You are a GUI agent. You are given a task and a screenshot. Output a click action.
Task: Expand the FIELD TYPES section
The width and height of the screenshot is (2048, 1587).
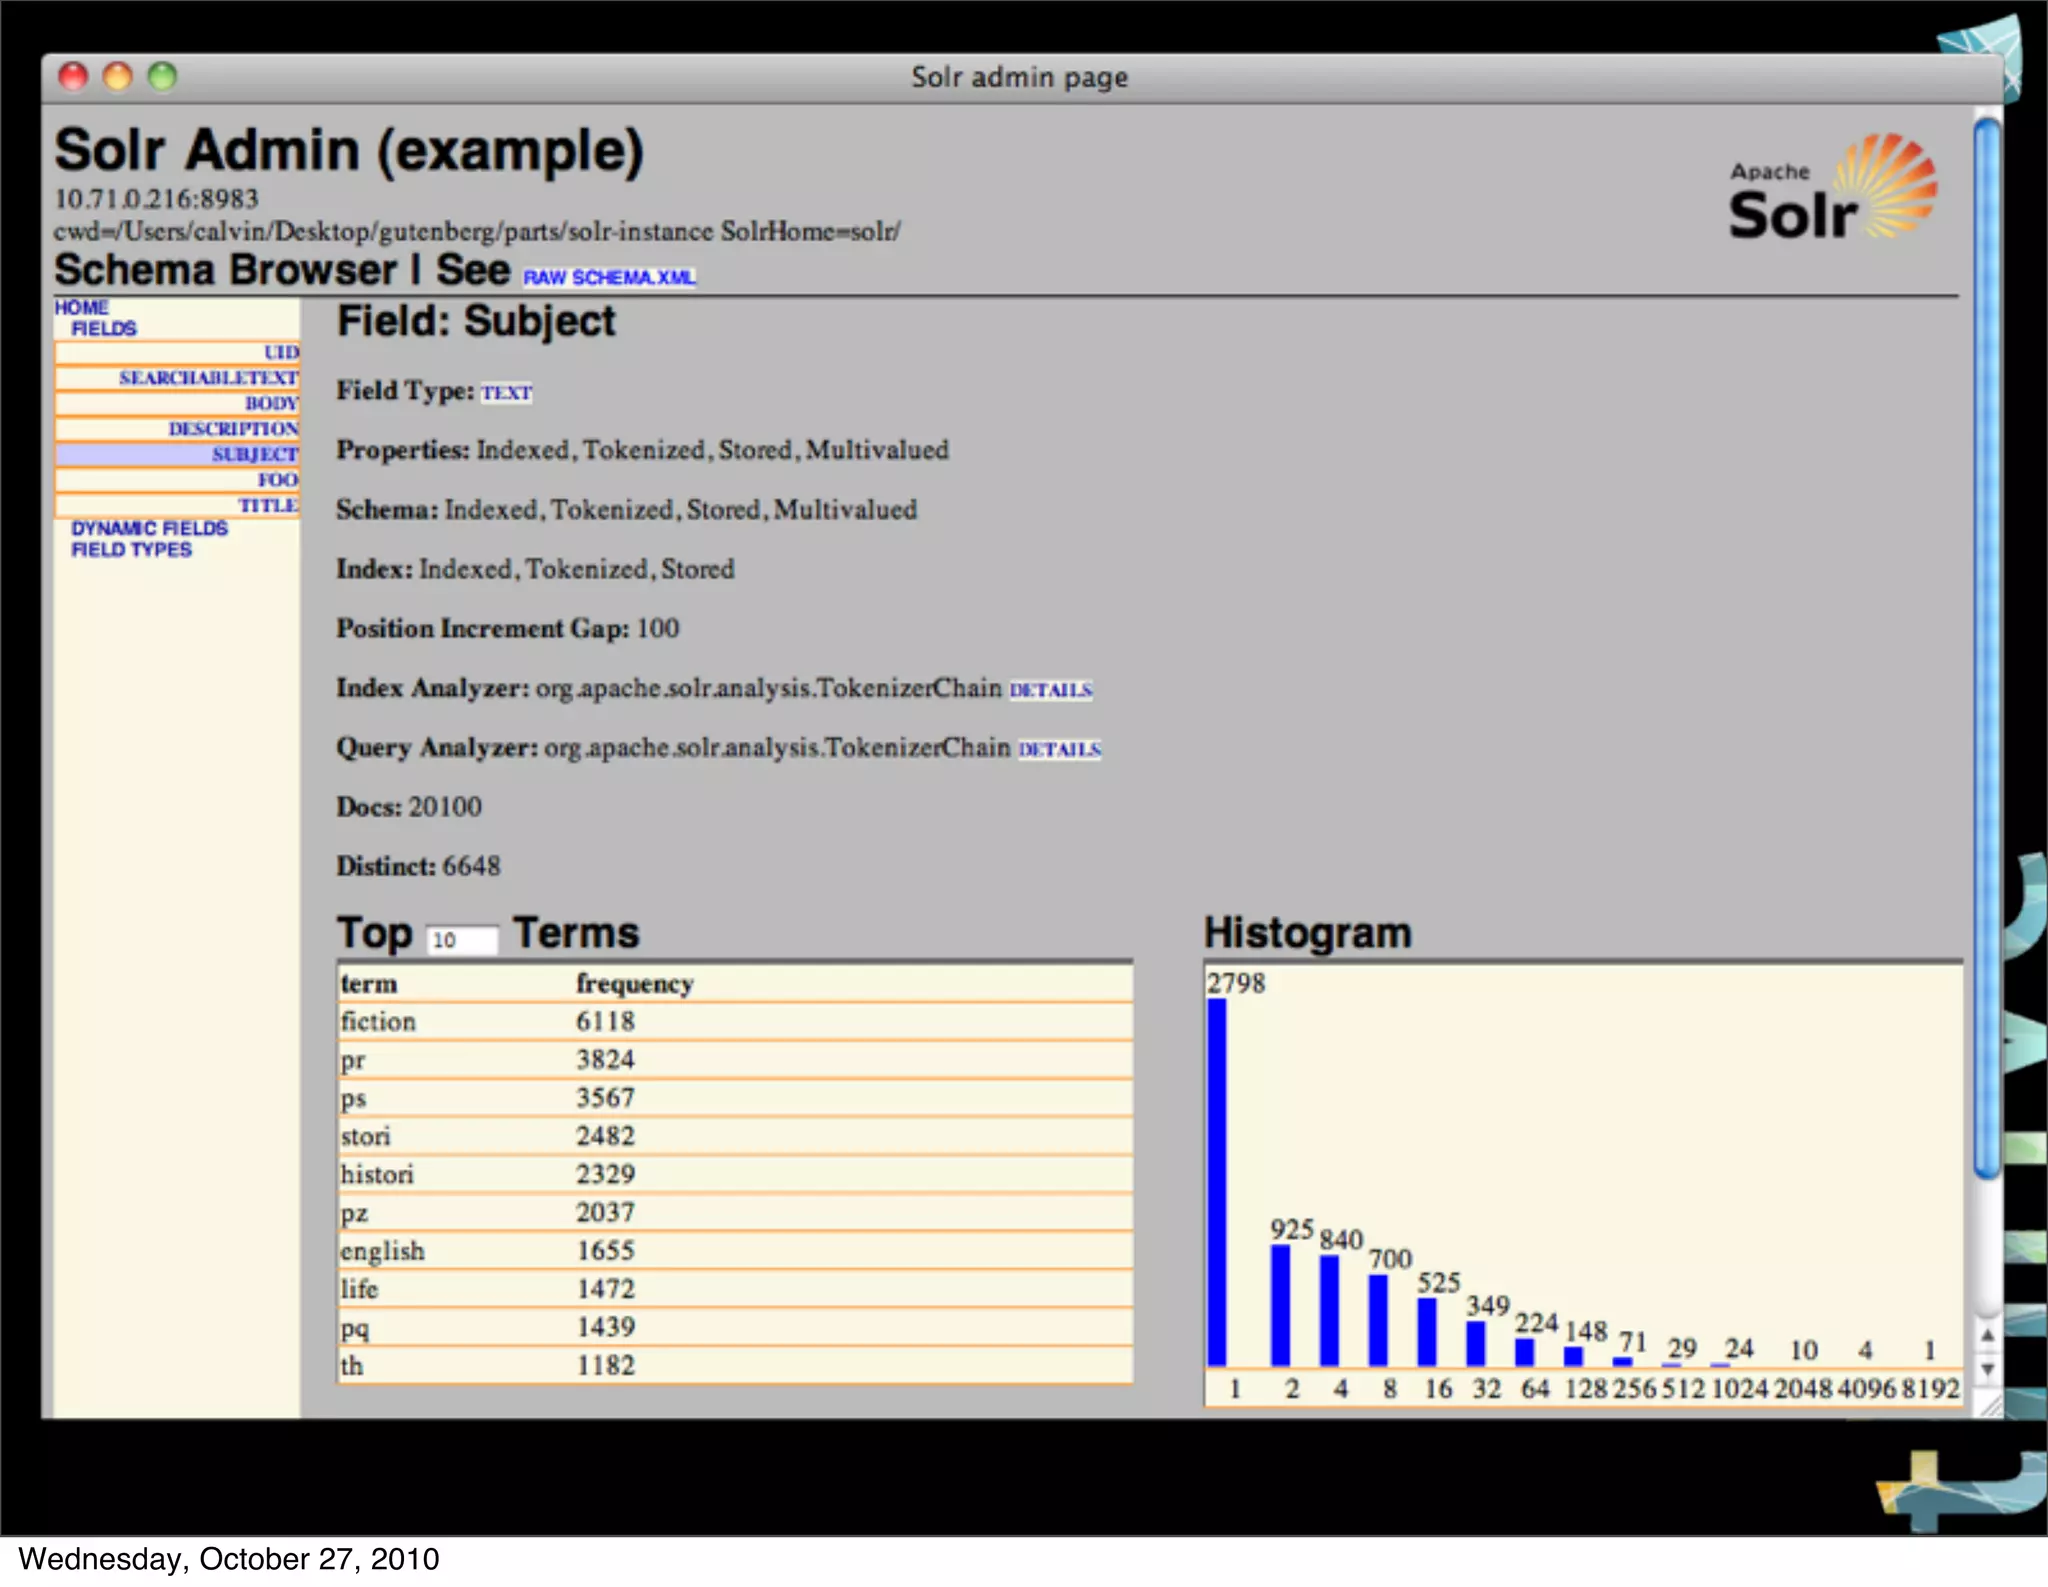(131, 550)
